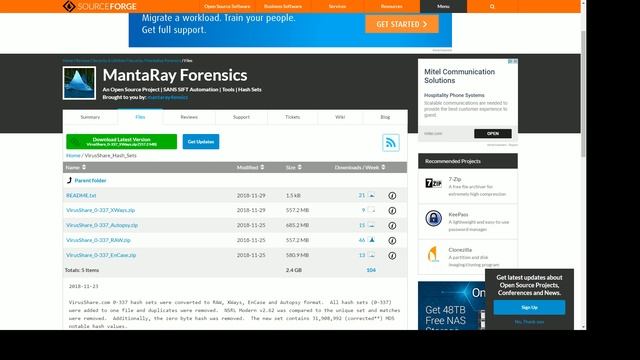View info icon for VirusShare_0-337_RAW.zip
Image resolution: width=640 pixels, height=360 pixels.
[x=392, y=241]
